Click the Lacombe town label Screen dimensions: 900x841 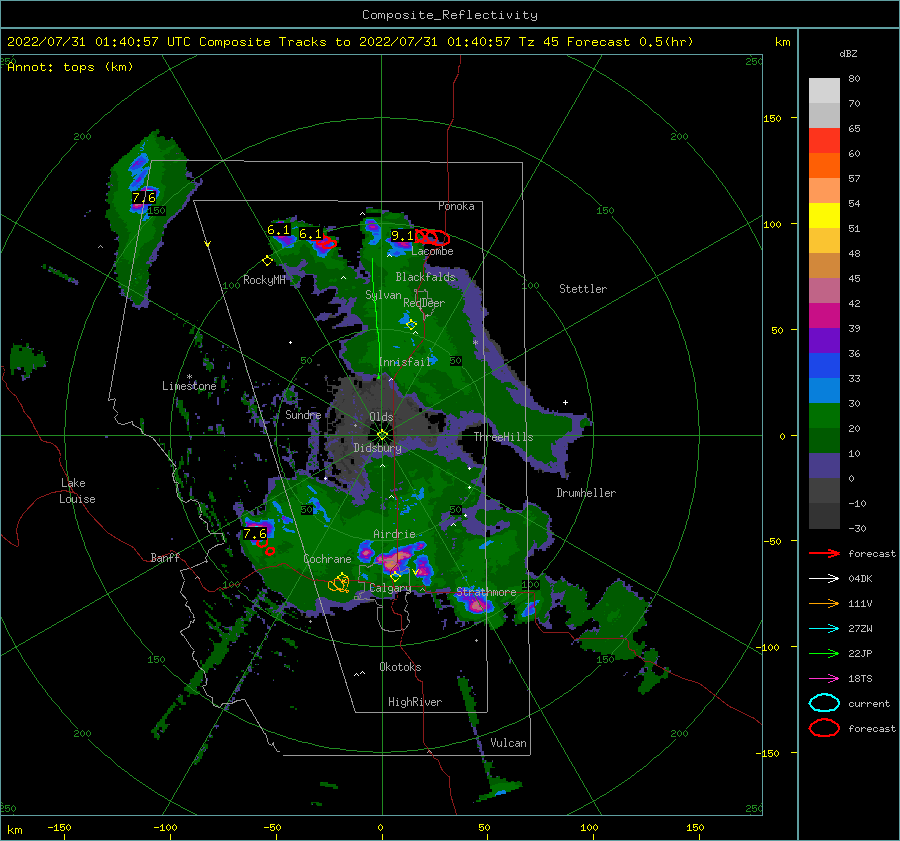point(432,251)
